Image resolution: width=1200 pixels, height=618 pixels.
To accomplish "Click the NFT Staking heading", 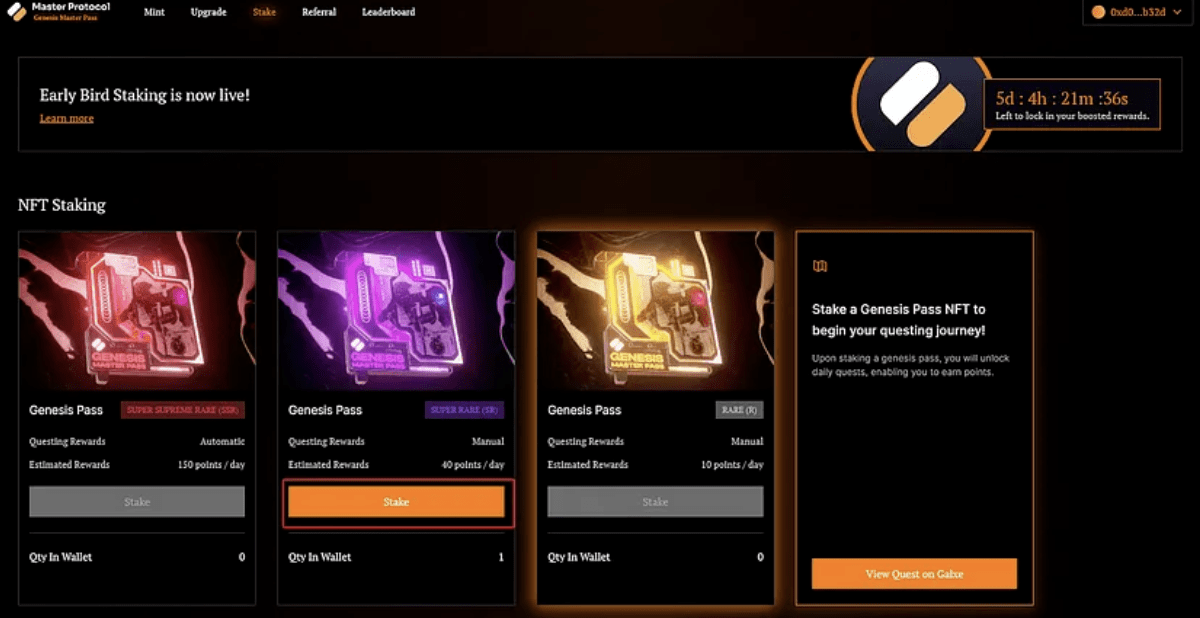I will [61, 205].
